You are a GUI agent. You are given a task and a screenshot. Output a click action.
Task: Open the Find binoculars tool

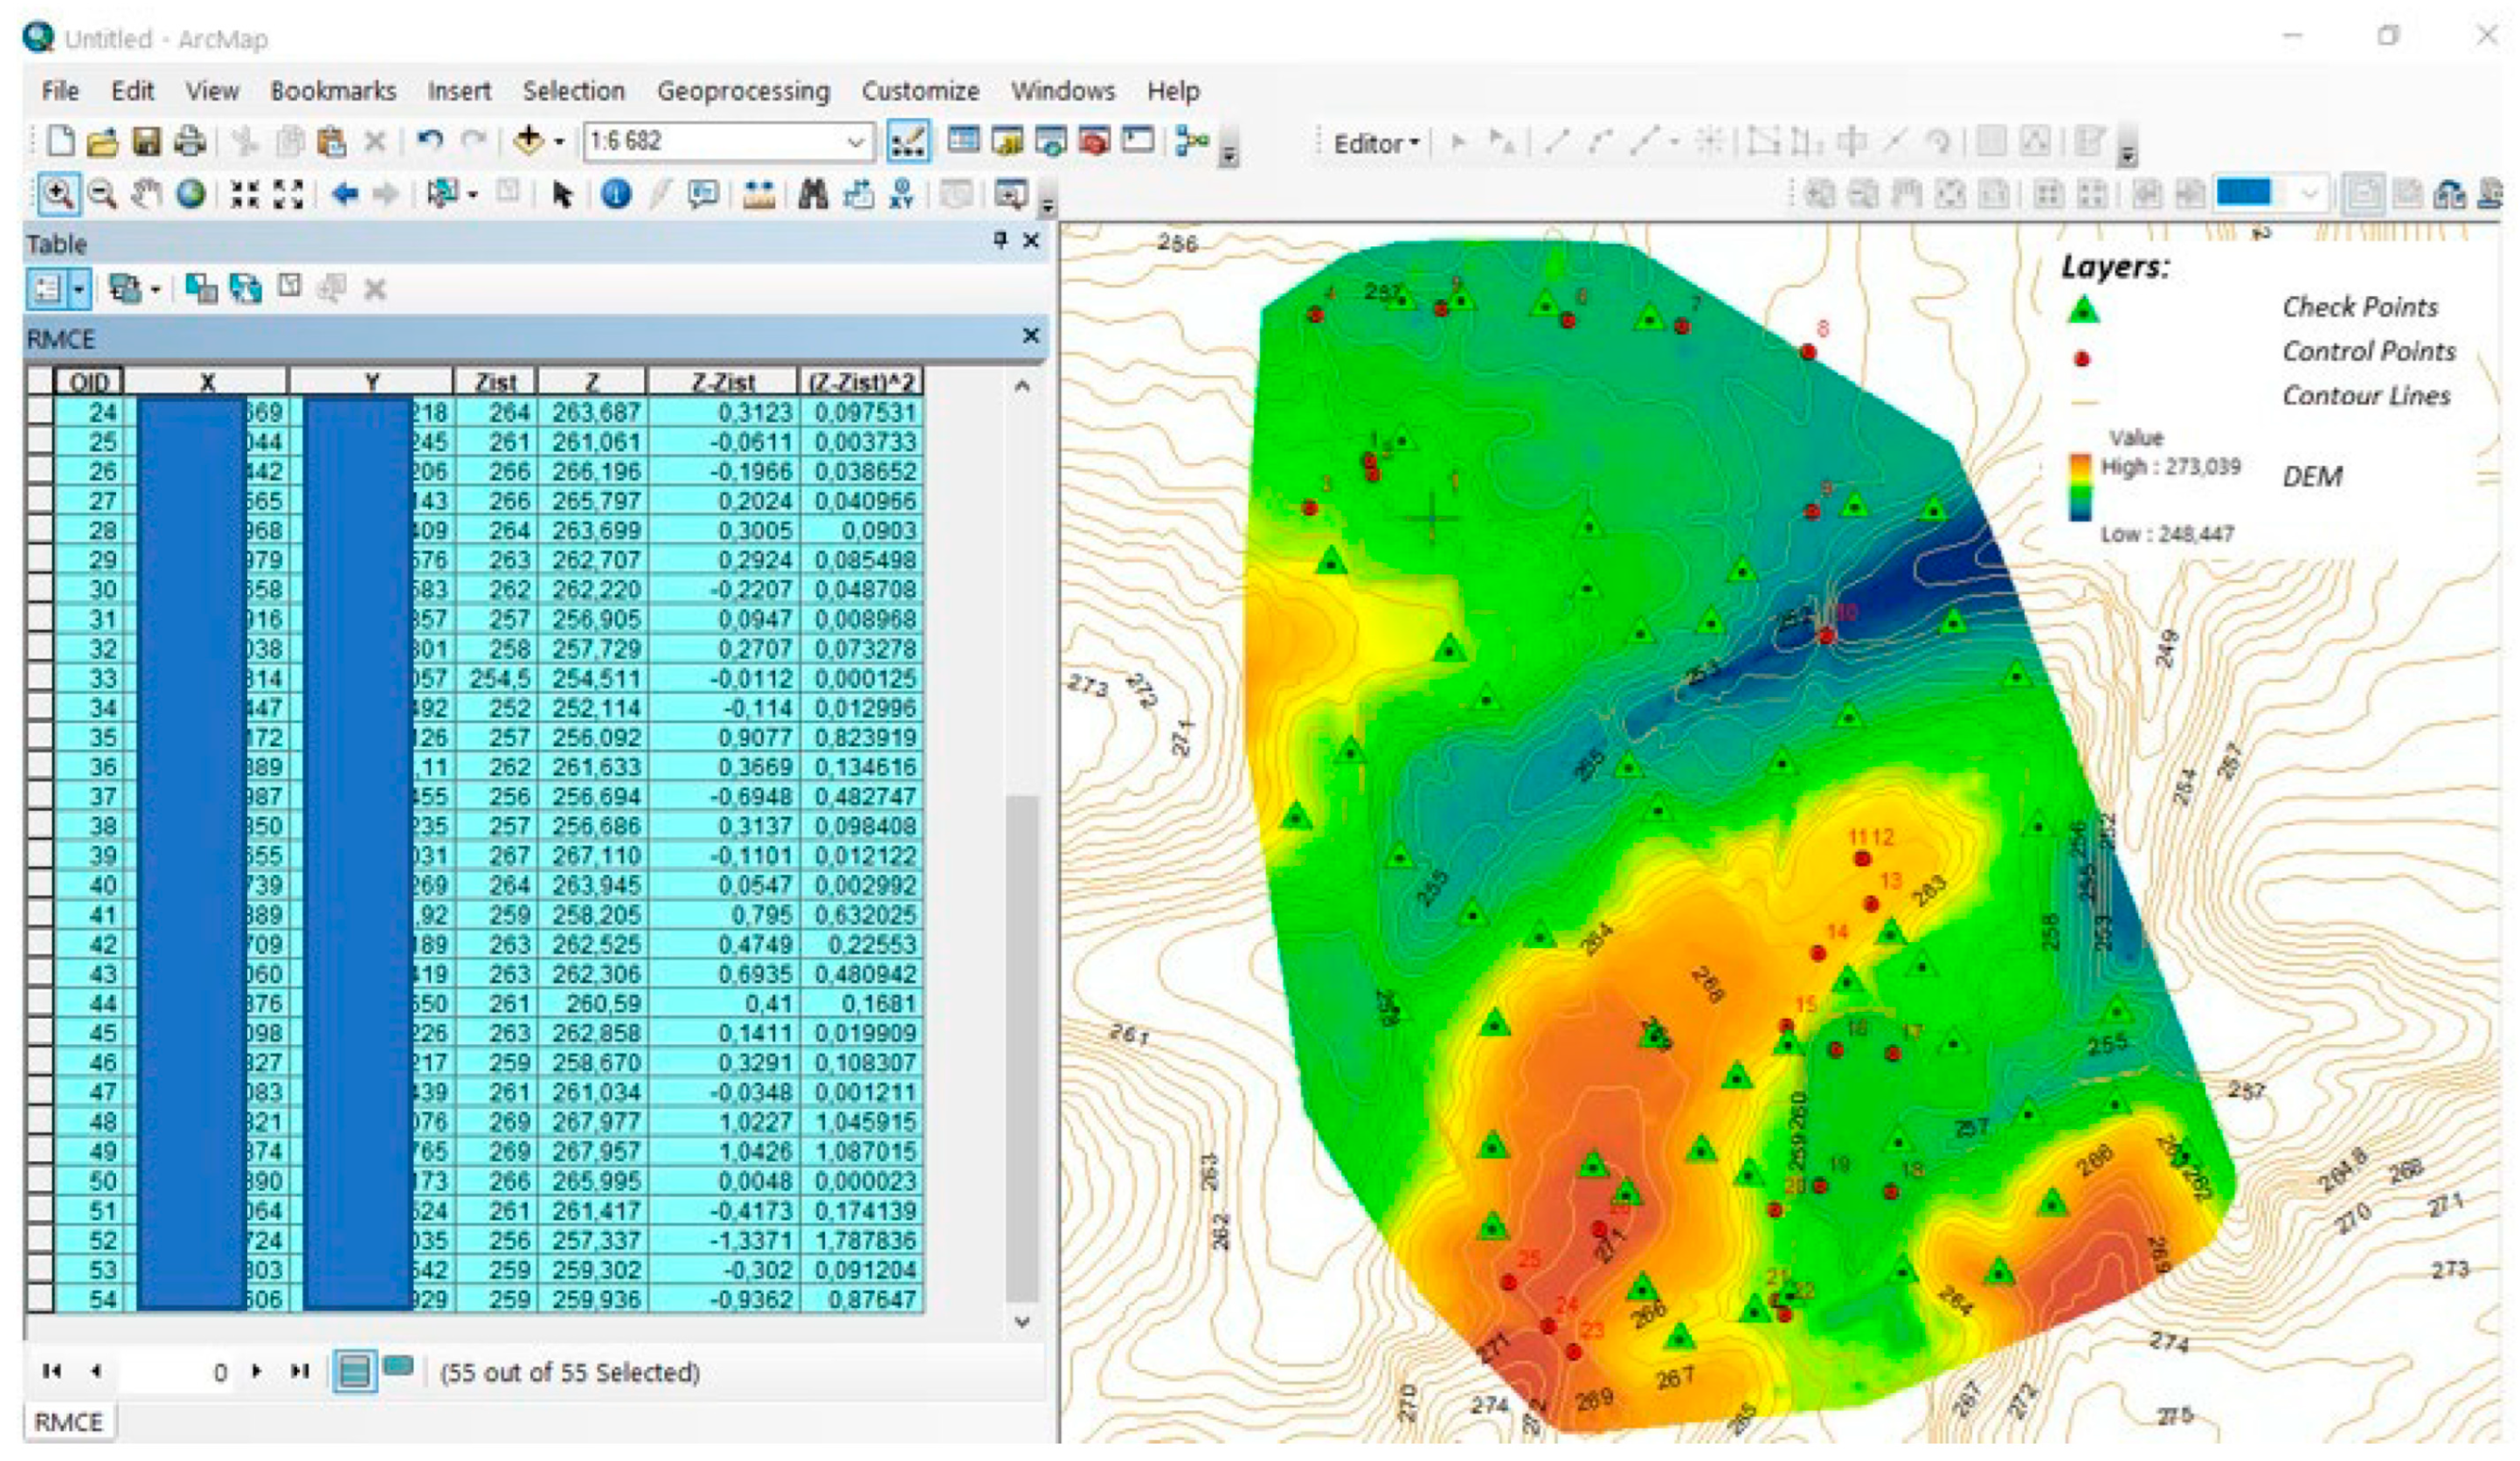(813, 193)
